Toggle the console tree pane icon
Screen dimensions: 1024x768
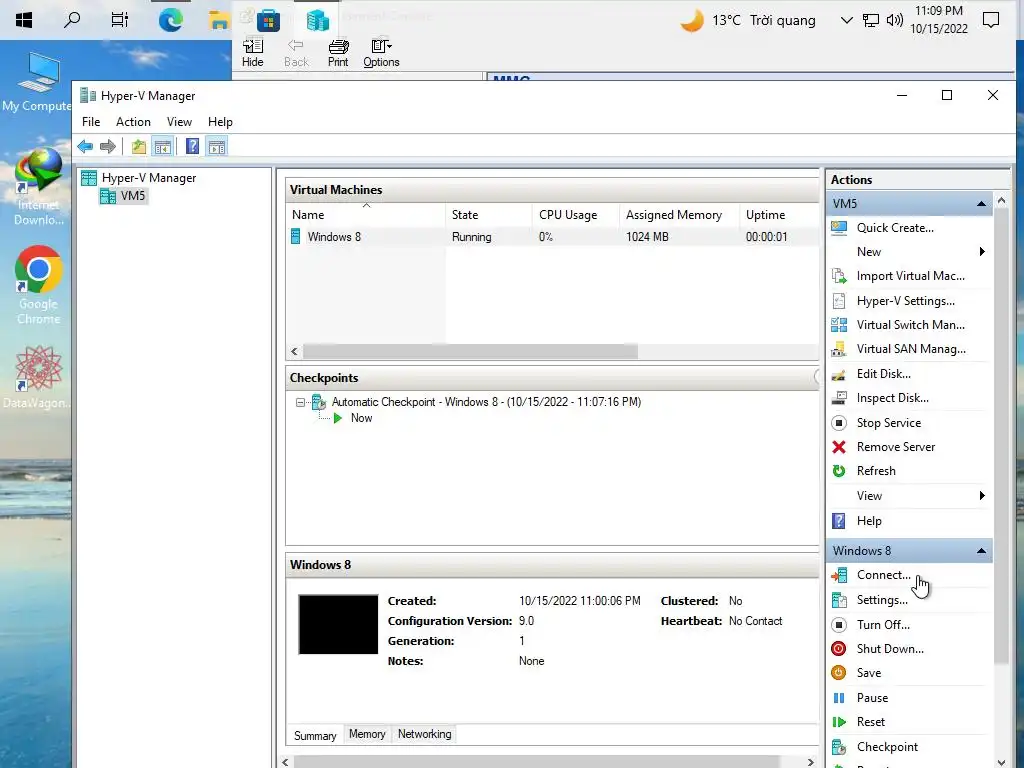(x=163, y=146)
